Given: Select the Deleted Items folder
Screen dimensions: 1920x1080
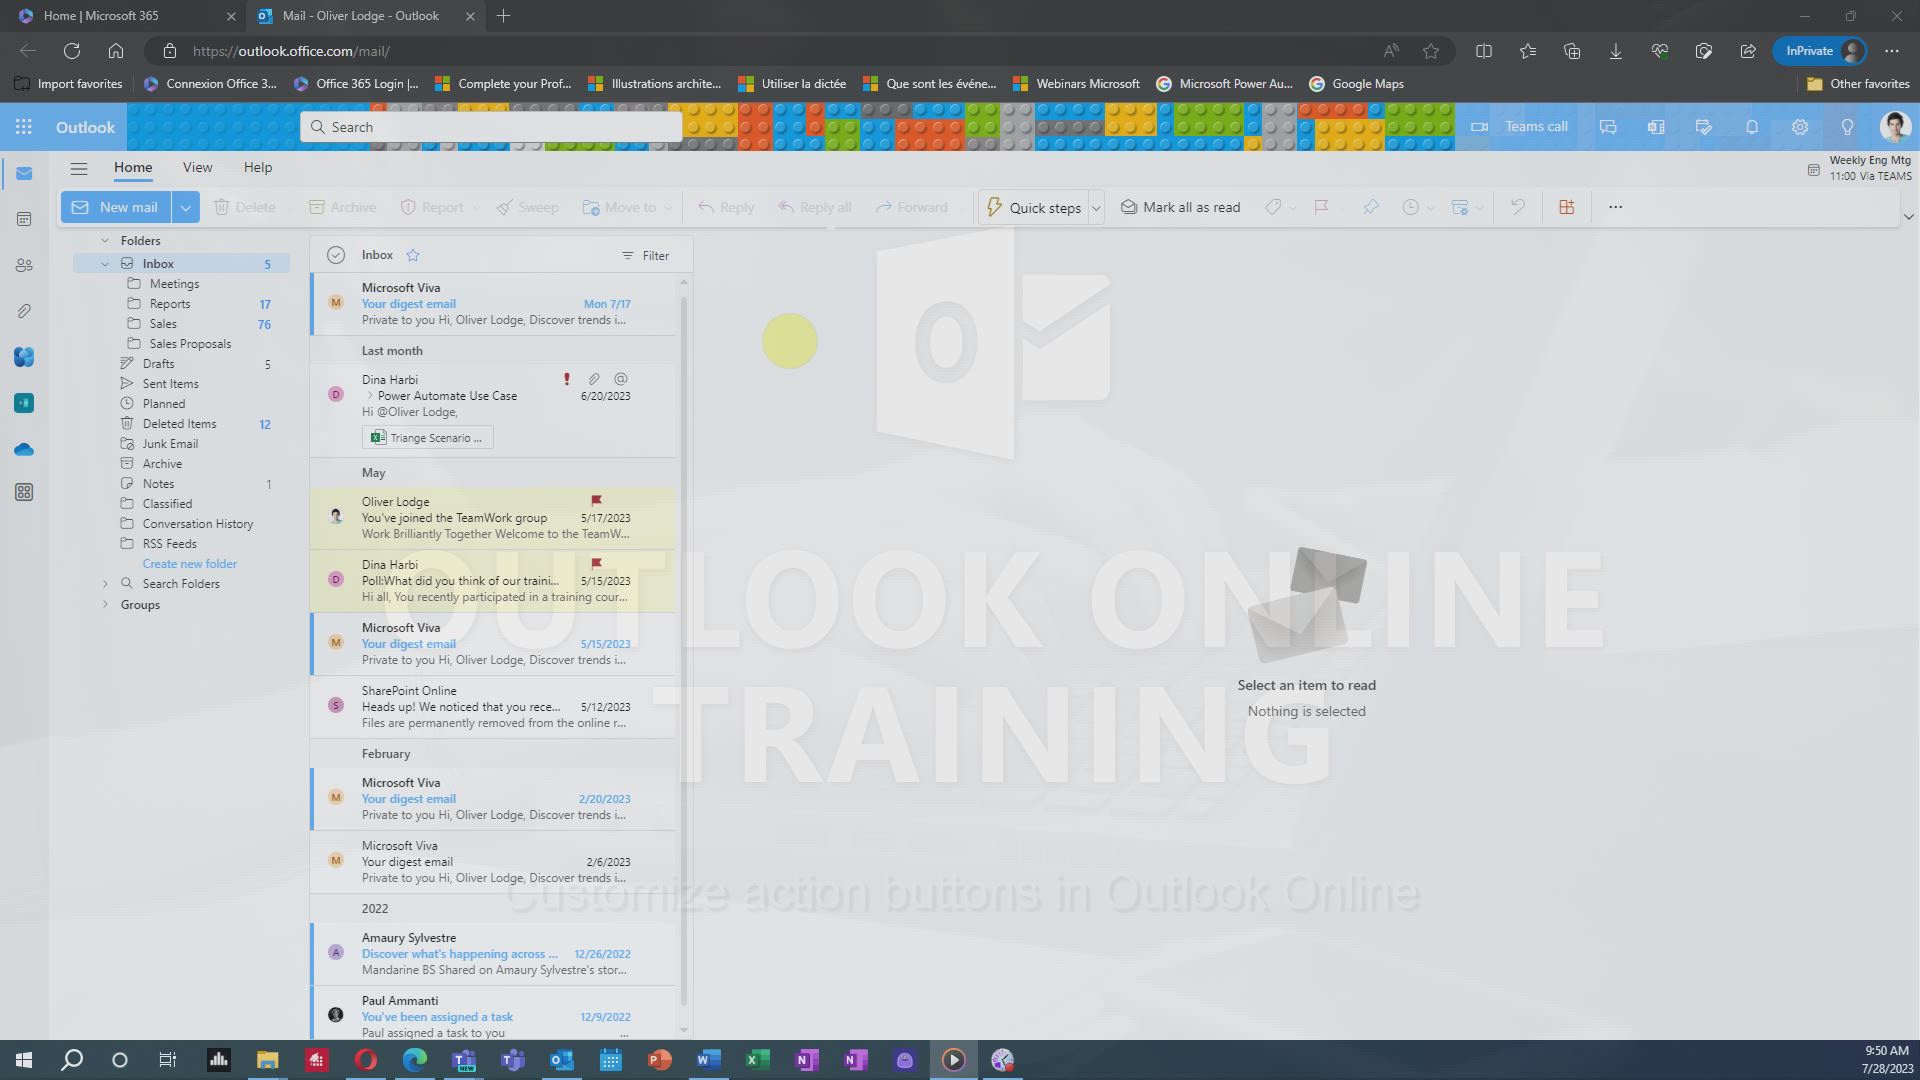Looking at the screenshot, I should 180,424.
